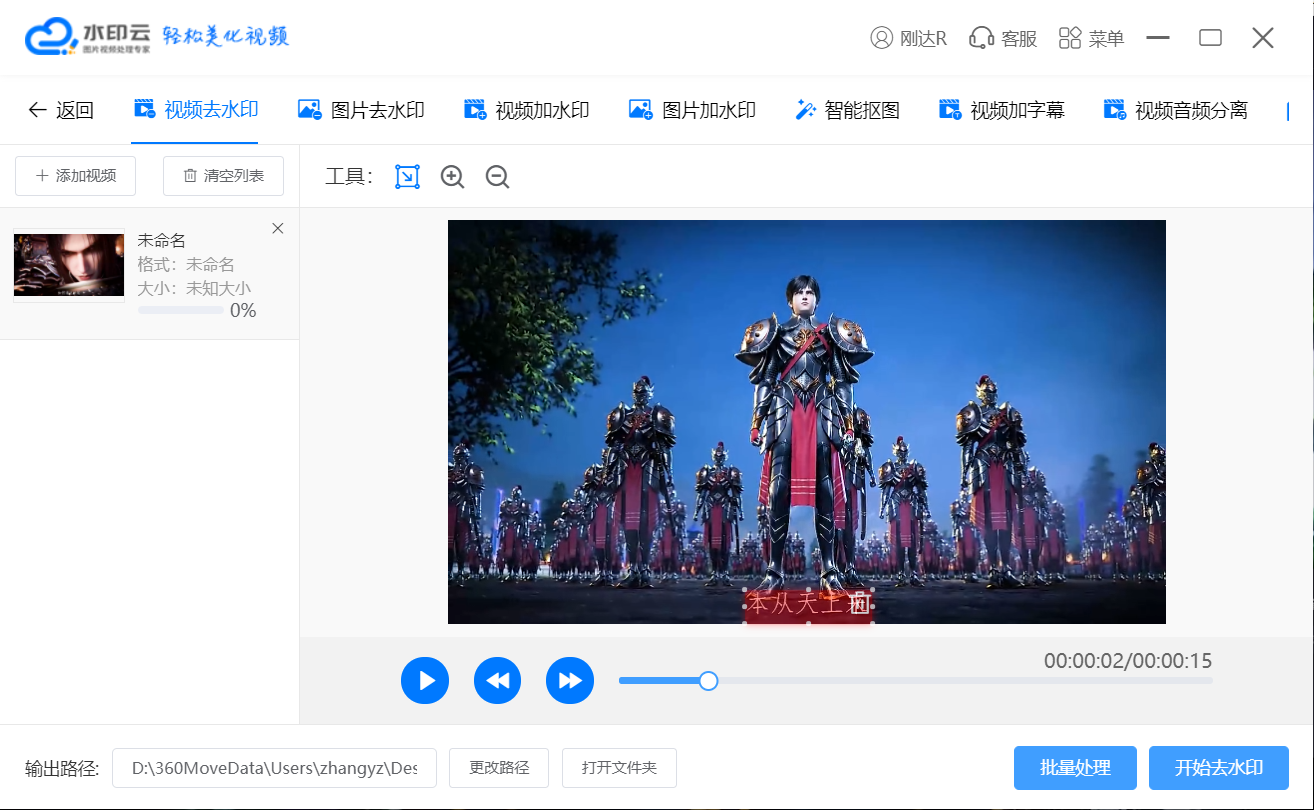Click the 开始去水印 button
The height and width of the screenshot is (810, 1314).
point(1219,768)
